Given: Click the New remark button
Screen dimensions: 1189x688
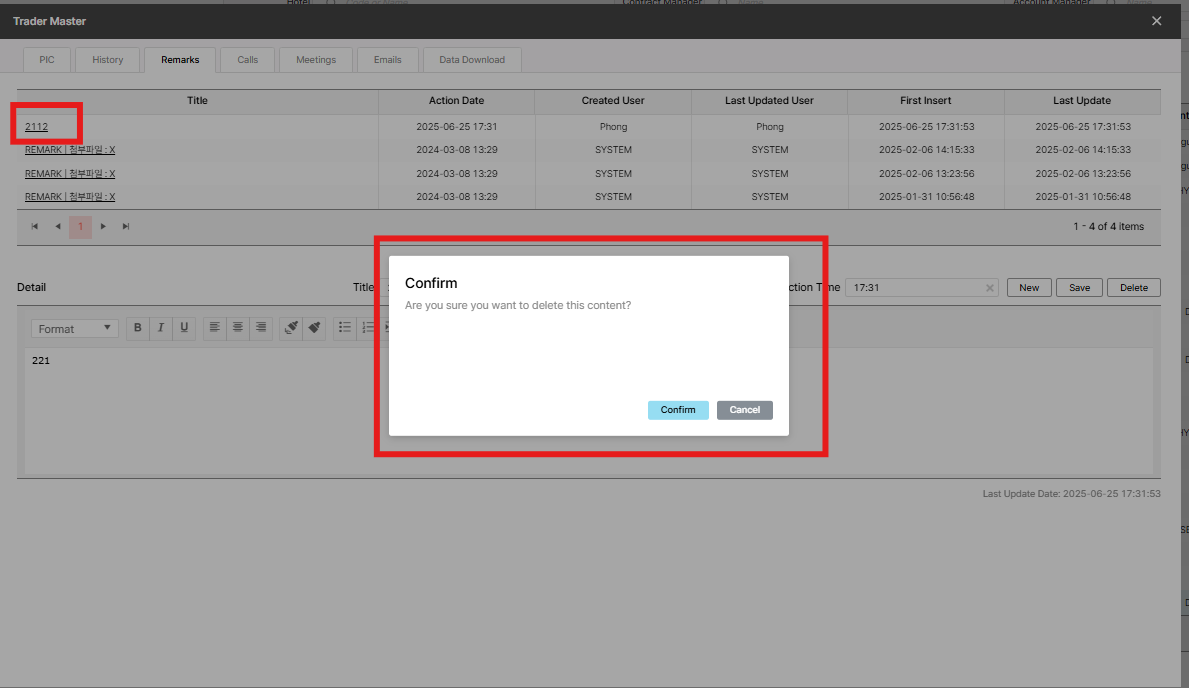Looking at the screenshot, I should (1029, 287).
